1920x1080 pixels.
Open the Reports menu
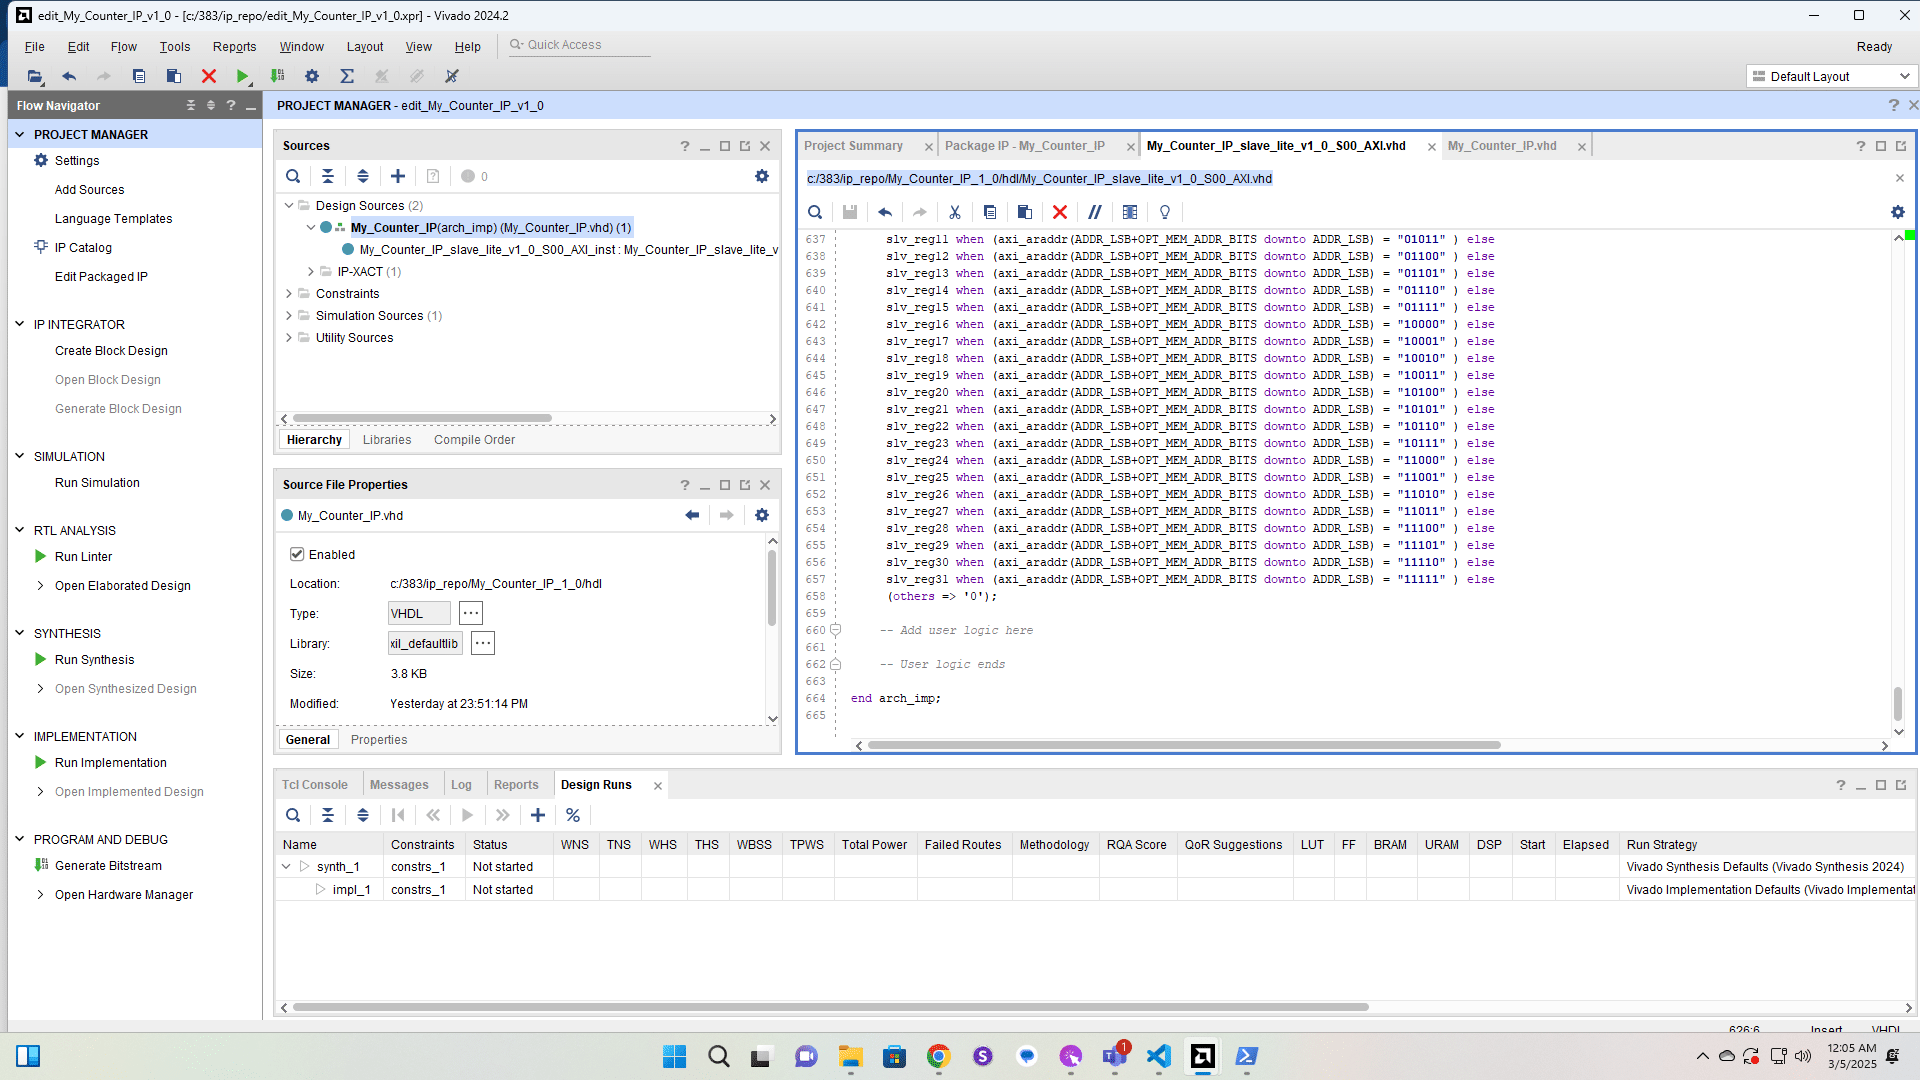point(234,47)
